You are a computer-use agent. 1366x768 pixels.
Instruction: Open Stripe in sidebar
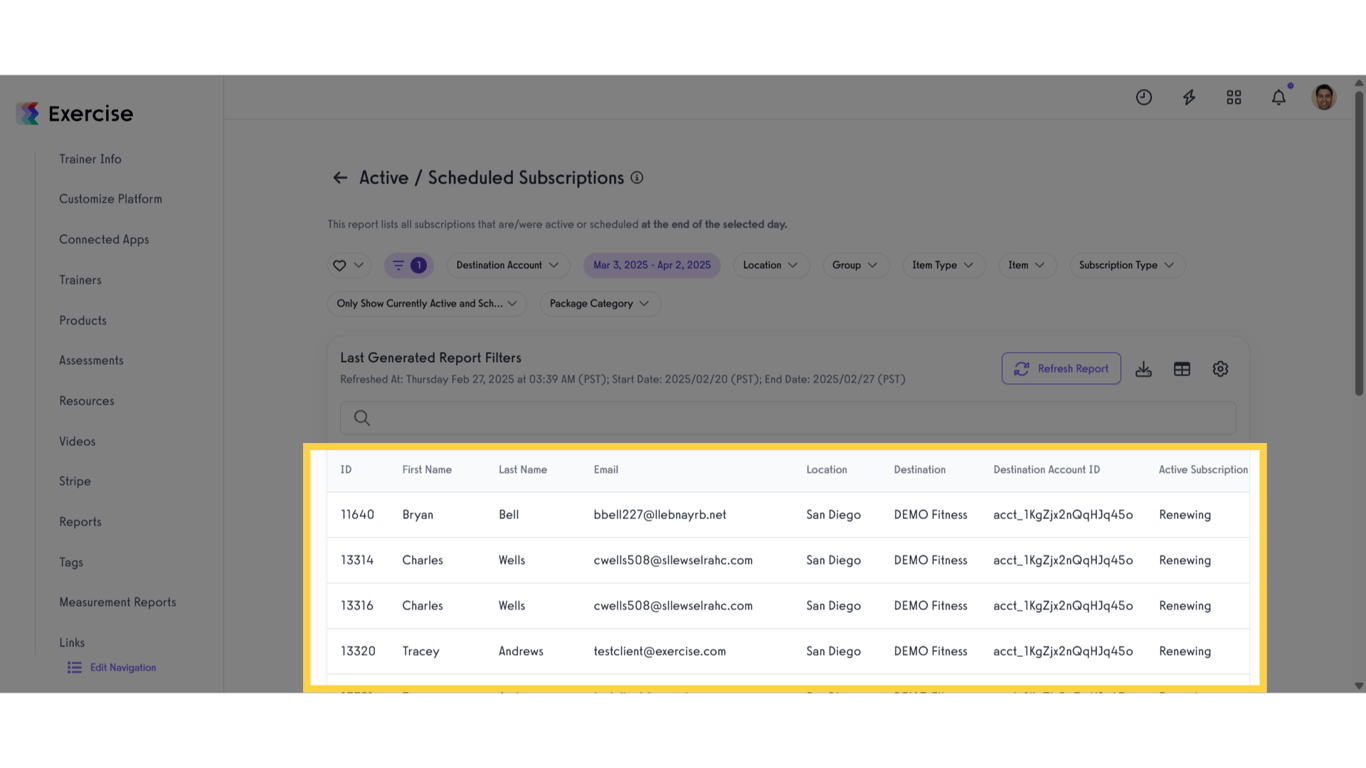pos(75,481)
